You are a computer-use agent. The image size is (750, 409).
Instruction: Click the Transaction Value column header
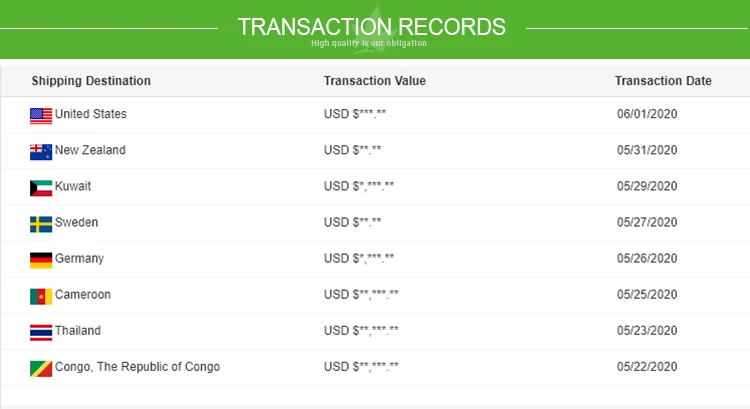point(375,81)
